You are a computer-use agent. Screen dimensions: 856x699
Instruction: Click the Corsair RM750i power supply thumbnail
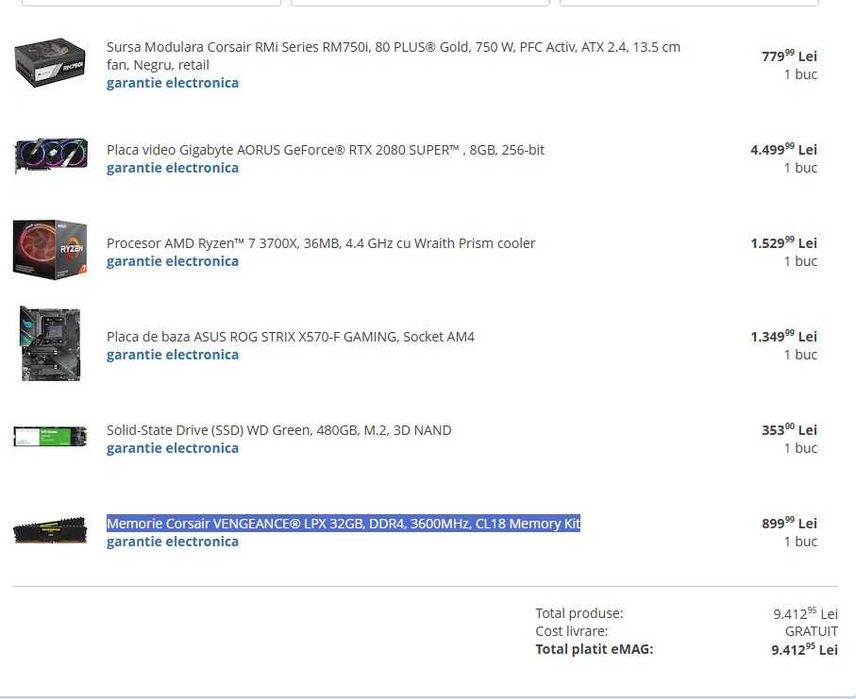(50, 63)
